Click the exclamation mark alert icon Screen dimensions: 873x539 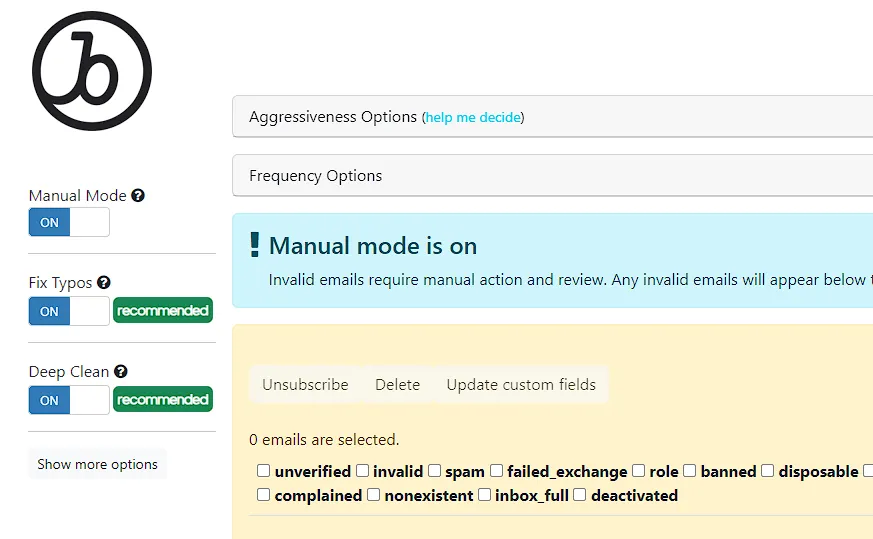(x=254, y=244)
